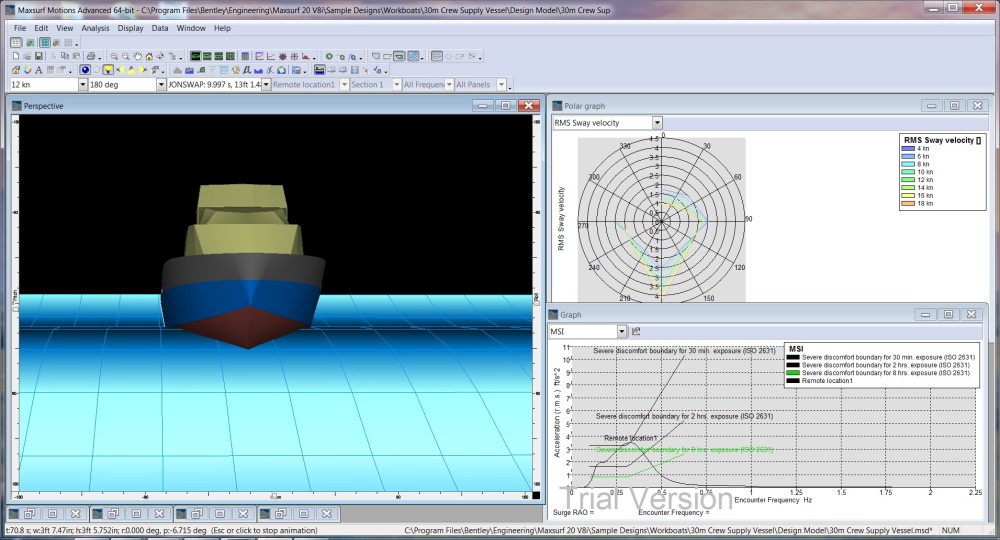Image resolution: width=1000 pixels, height=540 pixels.
Task: Open the Help menu
Action: click(222, 28)
